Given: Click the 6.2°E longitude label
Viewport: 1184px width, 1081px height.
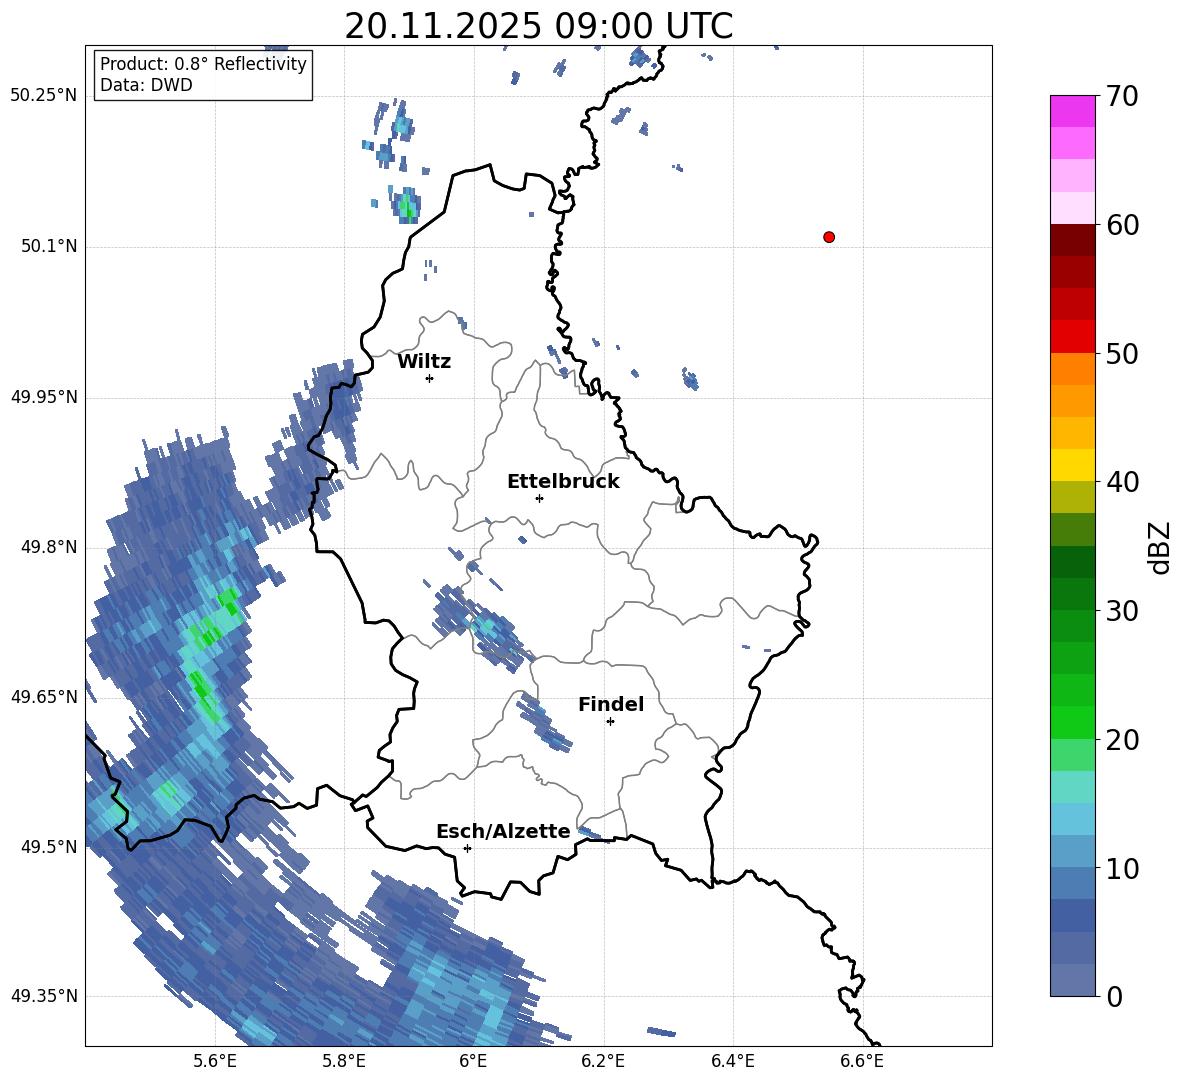Looking at the screenshot, I should (603, 1061).
